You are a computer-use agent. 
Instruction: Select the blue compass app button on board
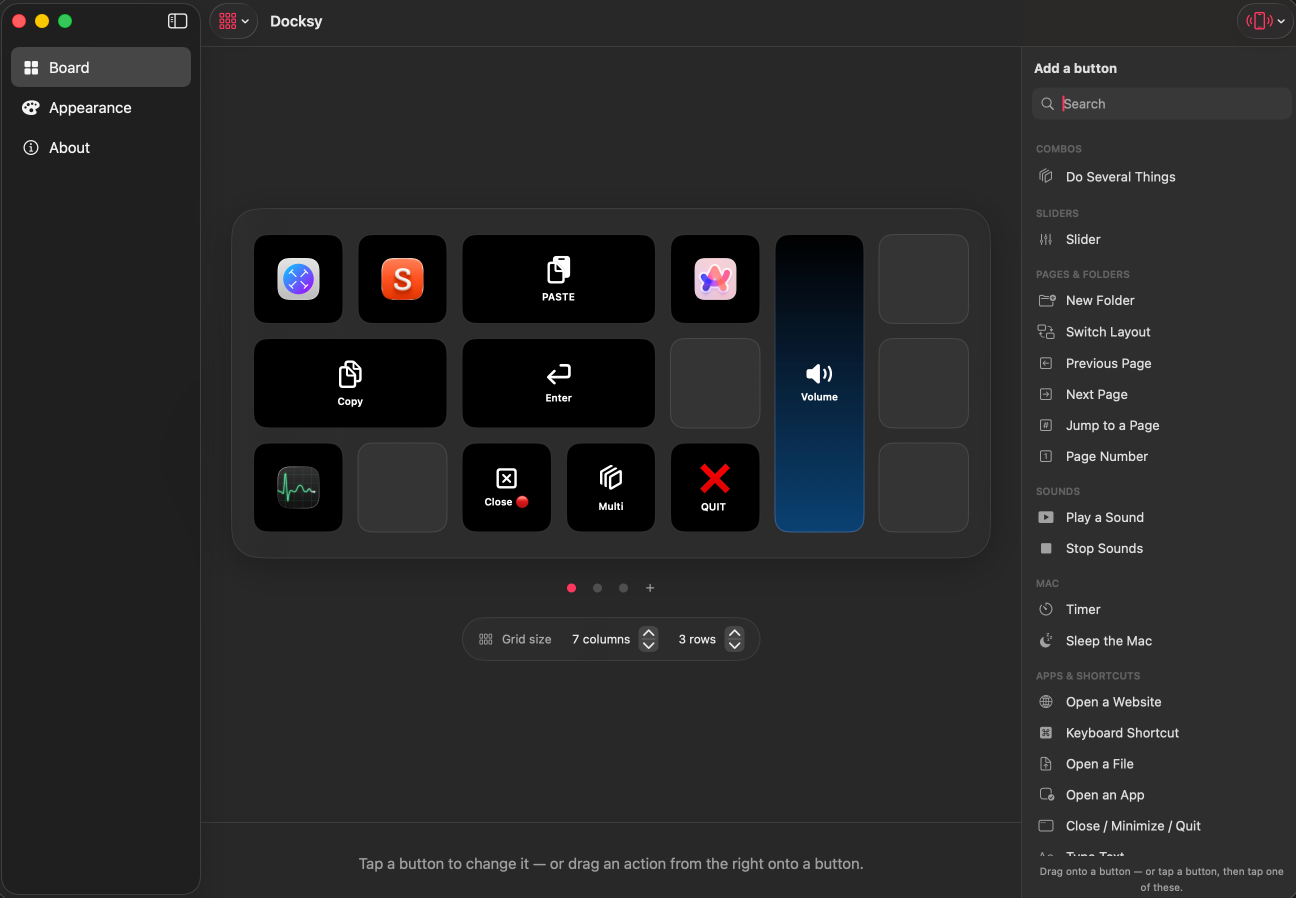298,279
